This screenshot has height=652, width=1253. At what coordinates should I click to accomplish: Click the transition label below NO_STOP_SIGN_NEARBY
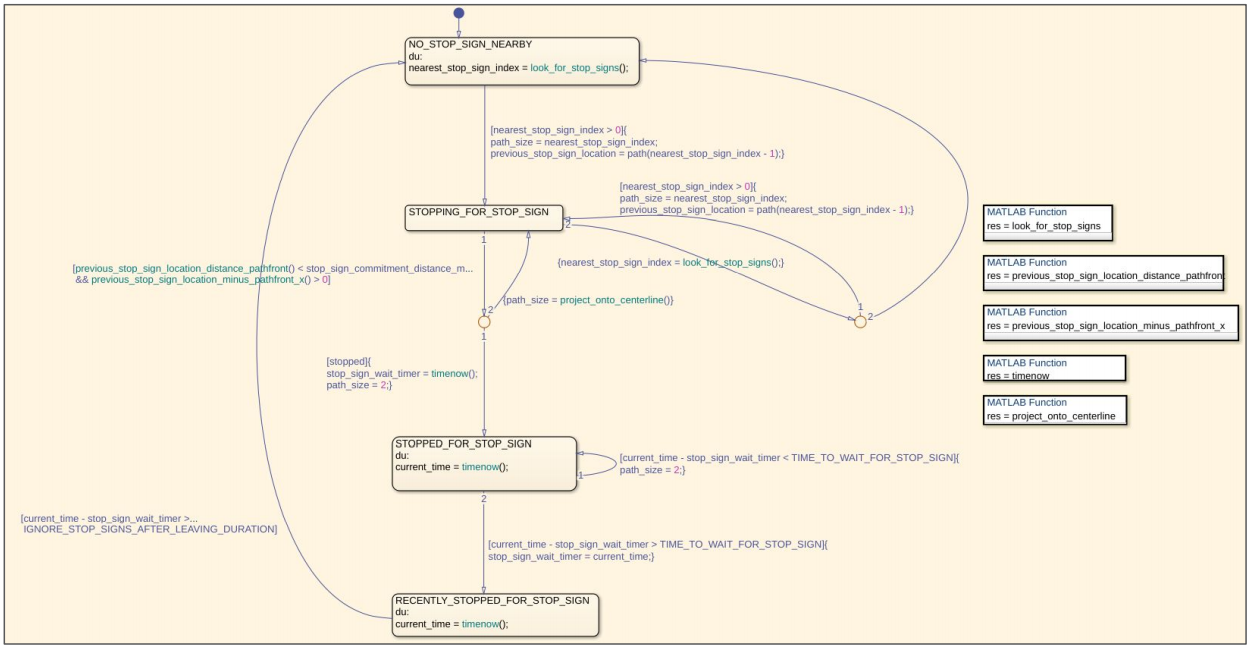(x=636, y=142)
